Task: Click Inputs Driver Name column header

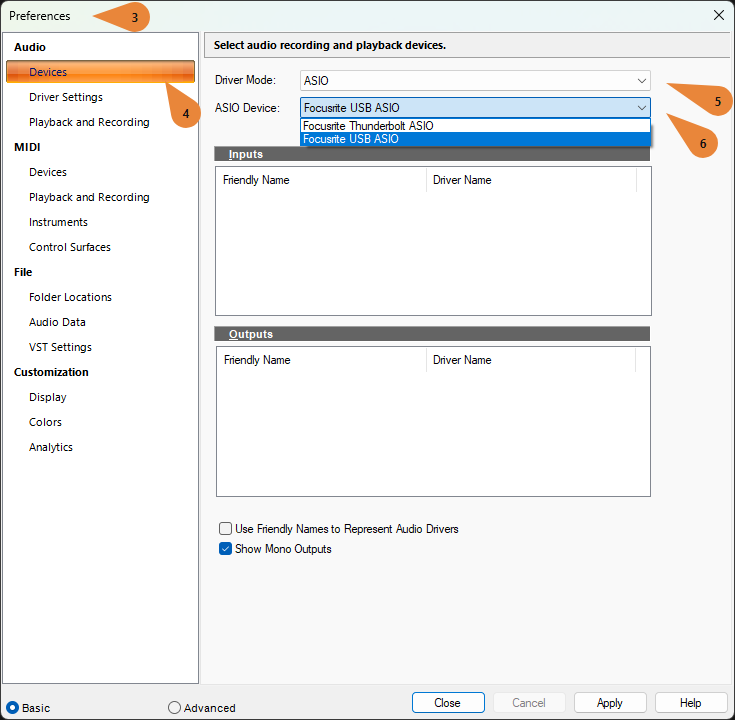Action: coord(532,180)
